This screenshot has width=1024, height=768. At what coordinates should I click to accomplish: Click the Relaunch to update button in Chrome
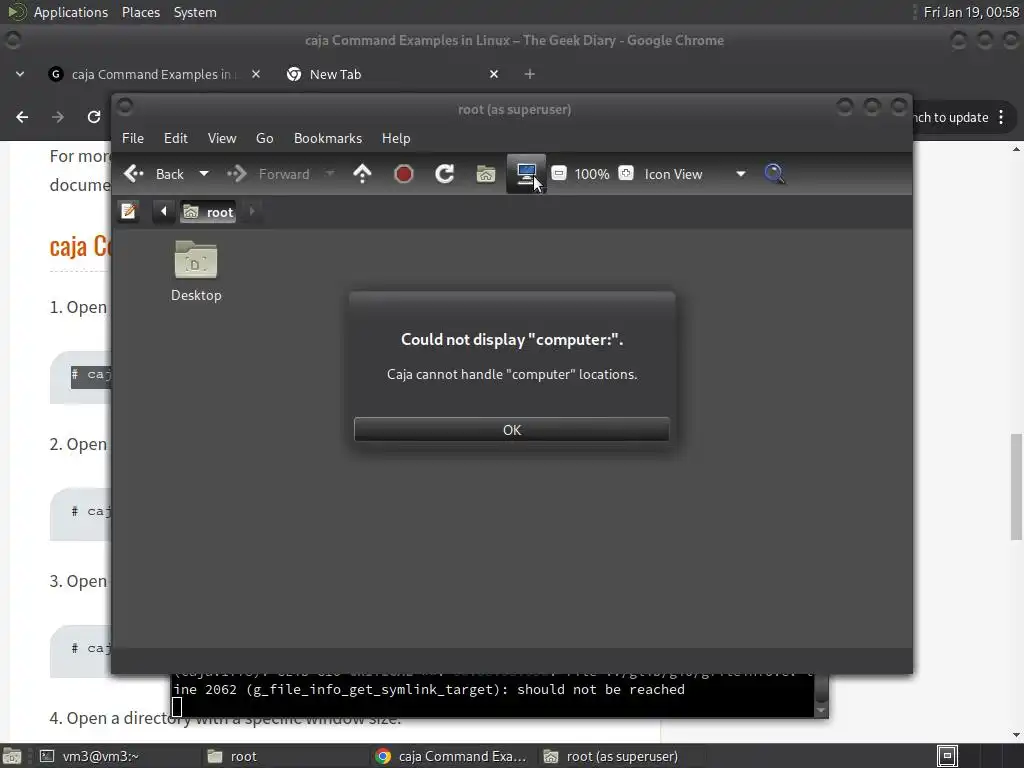pos(950,118)
